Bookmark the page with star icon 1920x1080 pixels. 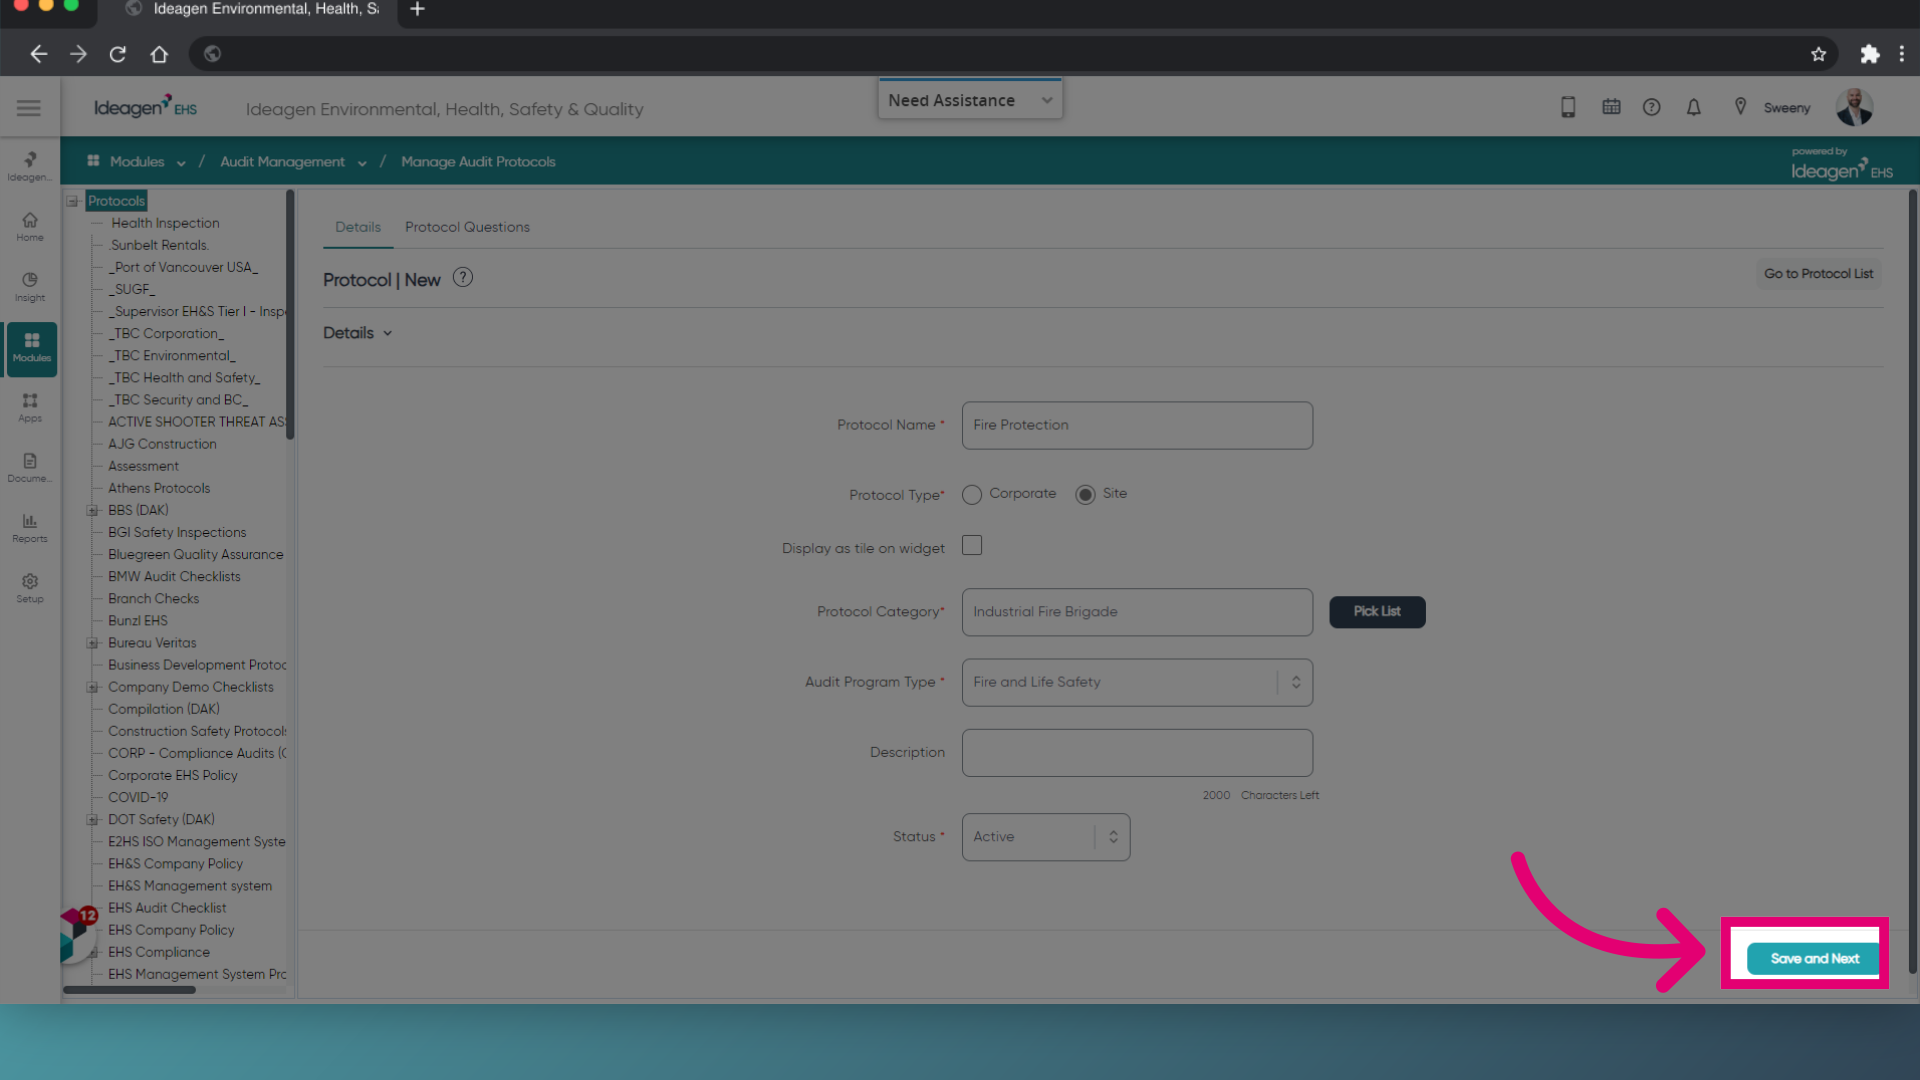point(1818,54)
